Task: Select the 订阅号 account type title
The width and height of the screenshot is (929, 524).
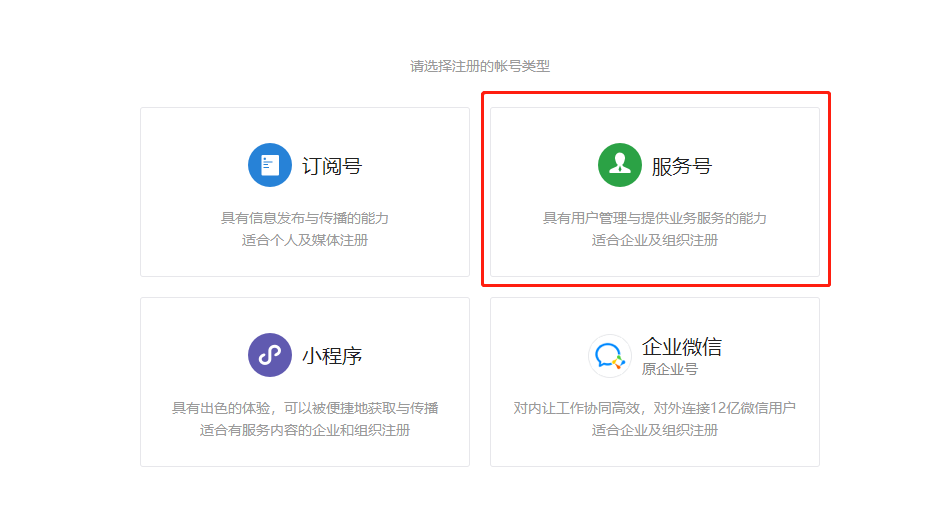Action: (x=332, y=166)
